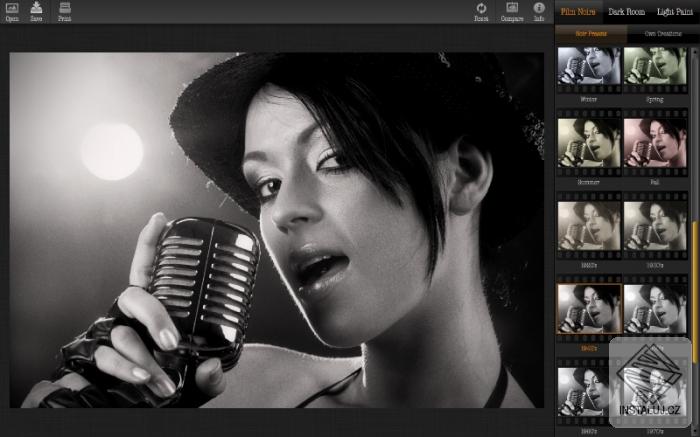Screen dimensions: 700x437
Task: Apply the Spring preset thumbnail
Action: coord(655,66)
